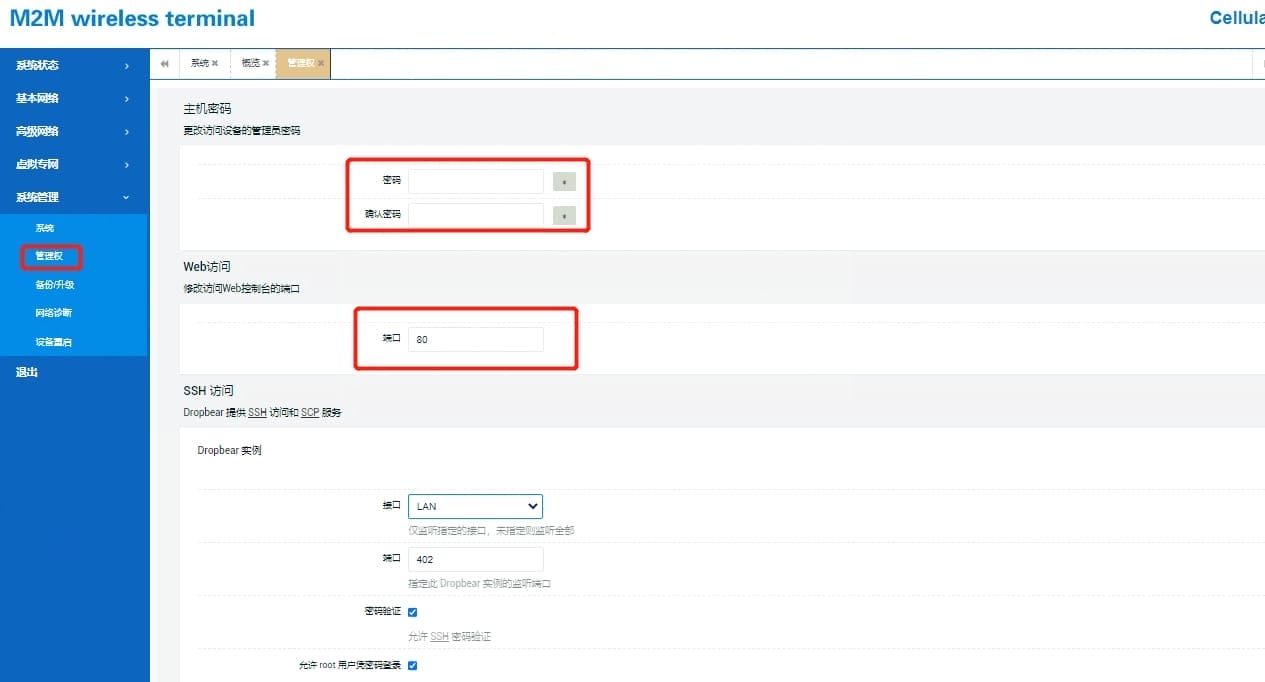Screen dimensions: 1265x682
Task: Close the 系统 tab with its x
Action: click(215, 63)
